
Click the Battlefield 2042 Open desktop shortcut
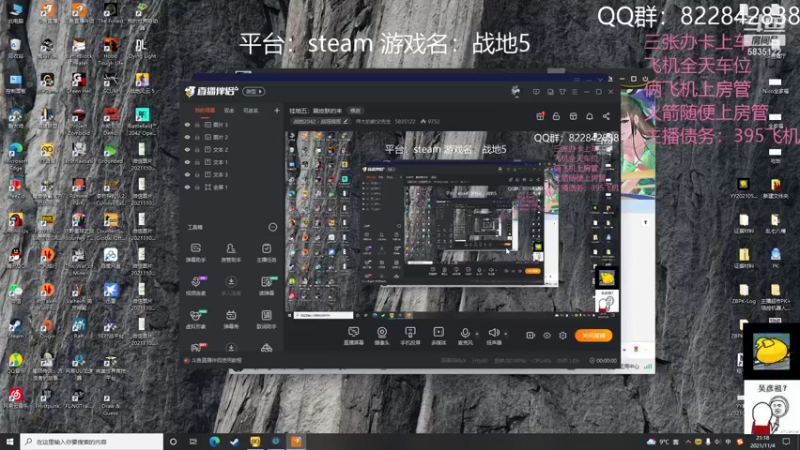pyautogui.click(x=142, y=120)
